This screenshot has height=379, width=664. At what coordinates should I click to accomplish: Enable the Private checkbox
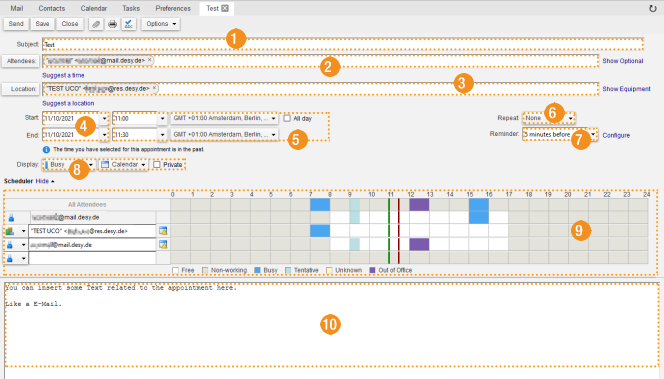(x=157, y=164)
